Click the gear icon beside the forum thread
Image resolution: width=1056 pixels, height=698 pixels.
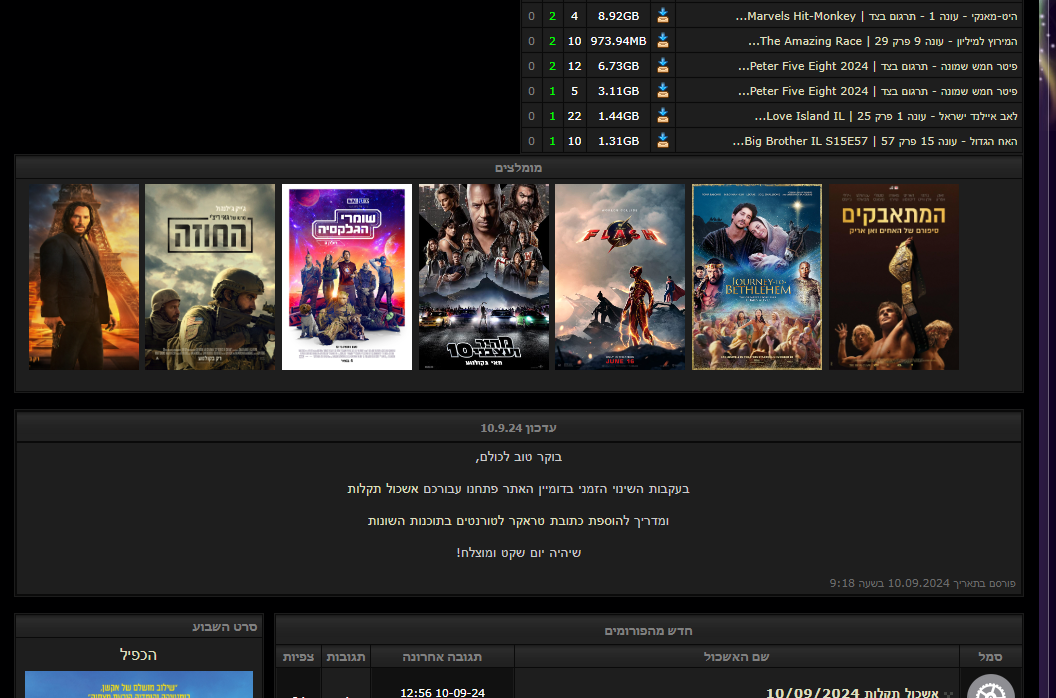[x=990, y=688]
